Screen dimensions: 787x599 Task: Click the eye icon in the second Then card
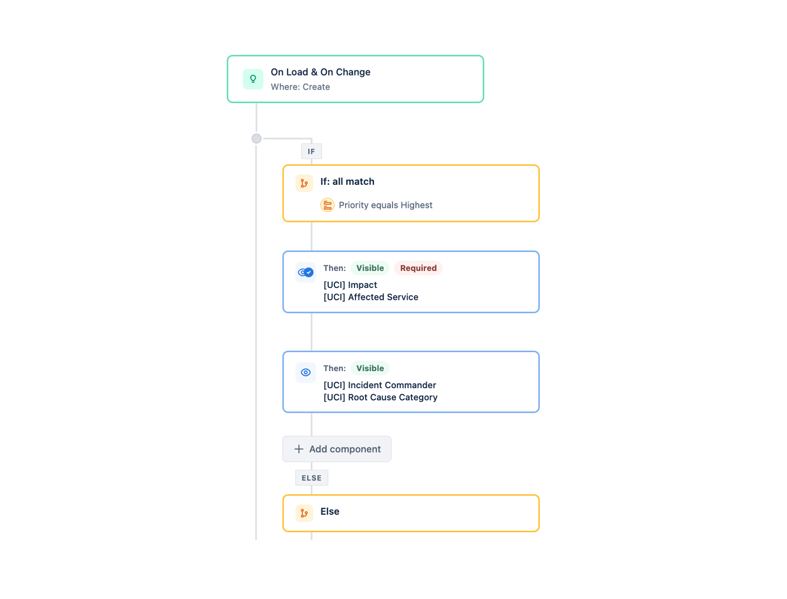pos(305,372)
